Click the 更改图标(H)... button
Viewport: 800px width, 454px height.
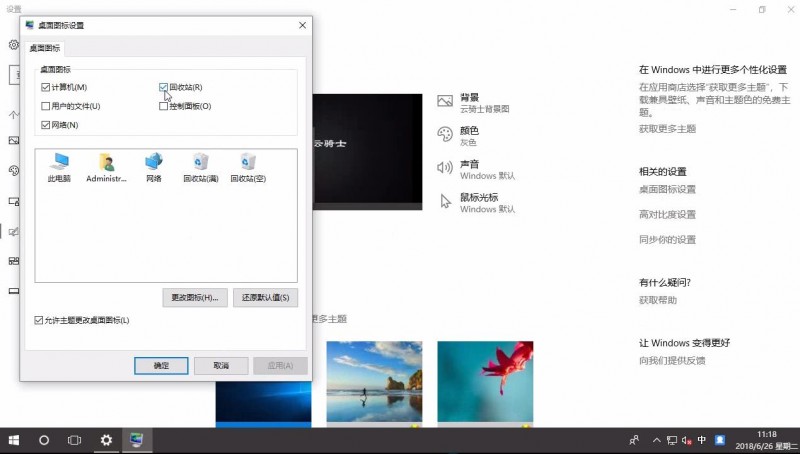tap(195, 297)
